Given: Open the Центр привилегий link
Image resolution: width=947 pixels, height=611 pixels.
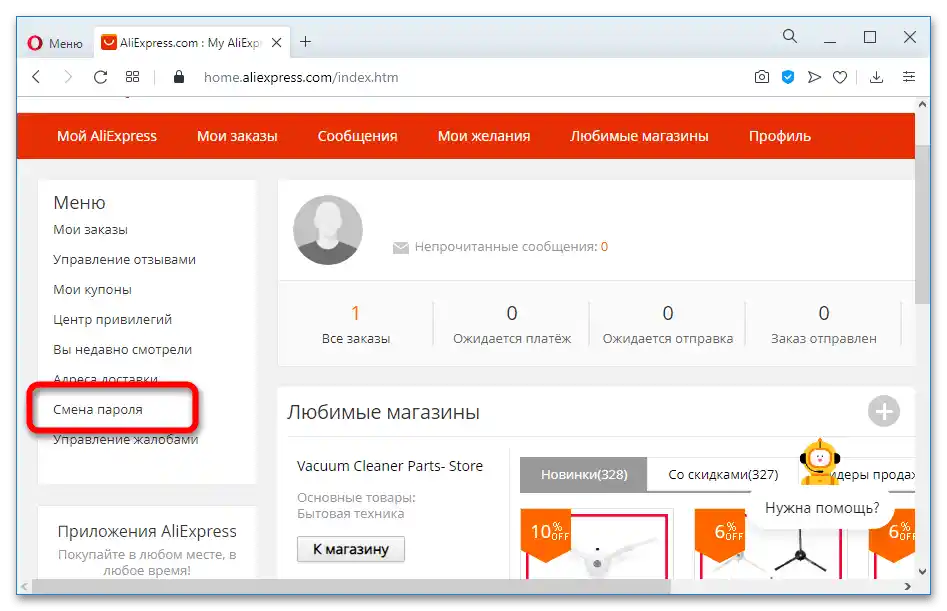Looking at the screenshot, I should click(112, 319).
